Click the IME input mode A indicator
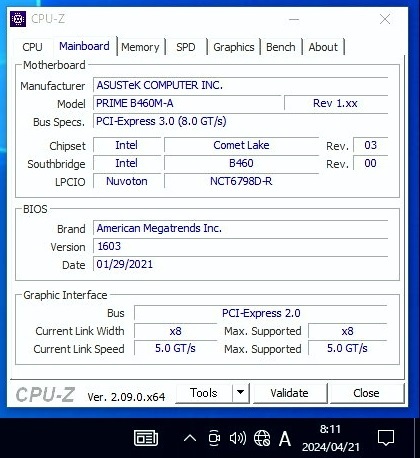420x458 pixels. click(285, 438)
